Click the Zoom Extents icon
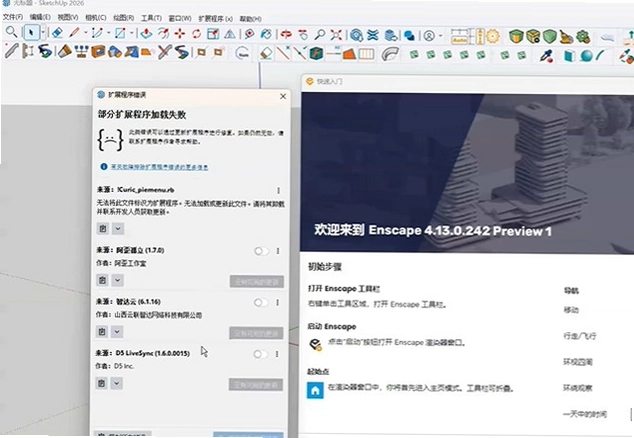 pyautogui.click(x=336, y=35)
